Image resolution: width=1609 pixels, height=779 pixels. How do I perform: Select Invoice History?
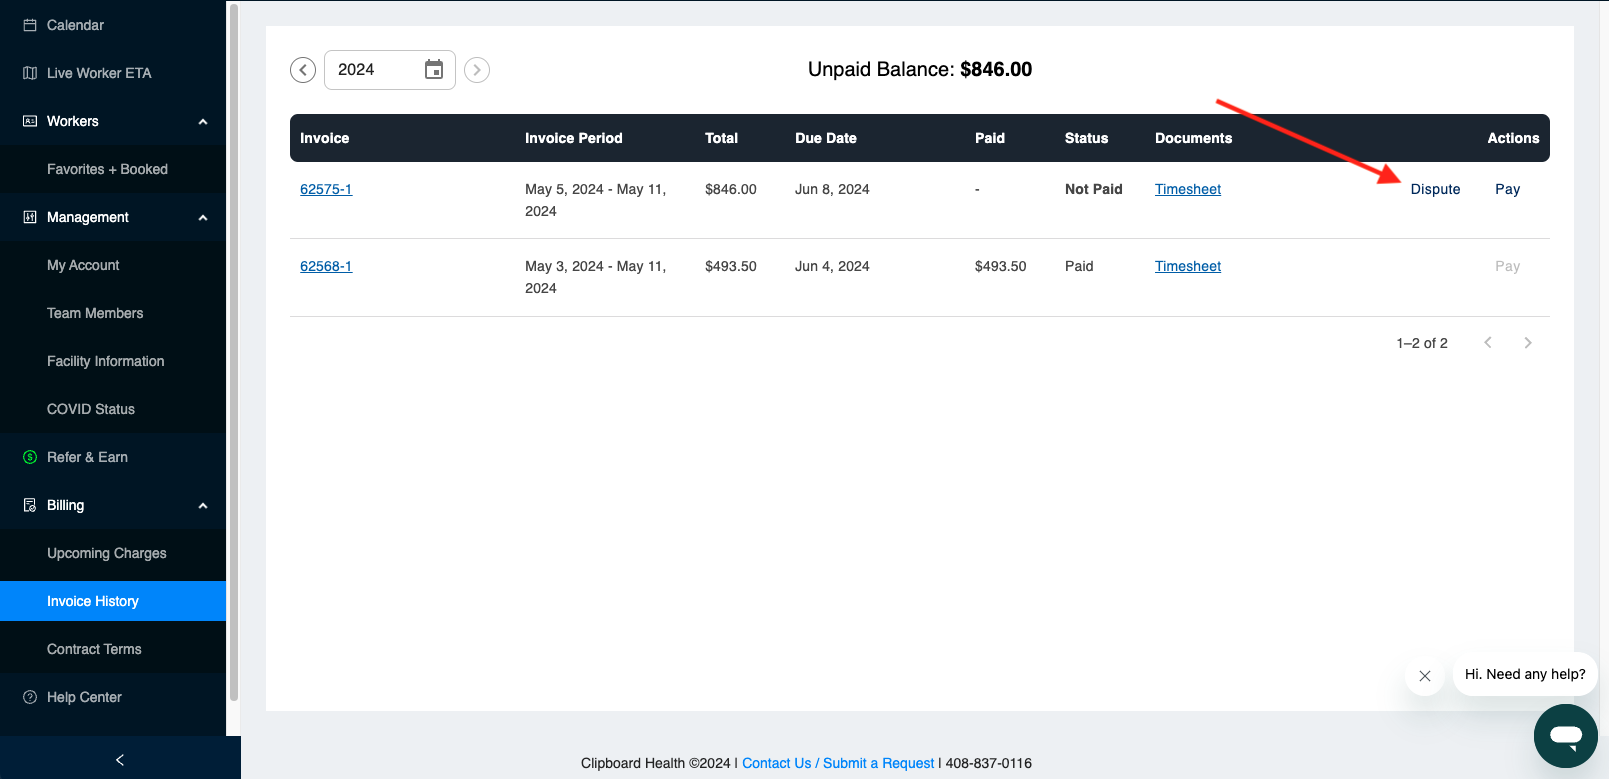113,601
